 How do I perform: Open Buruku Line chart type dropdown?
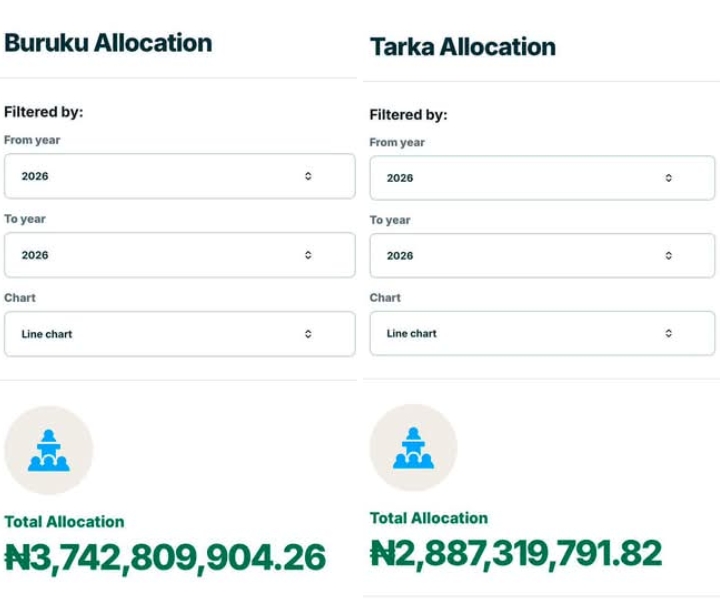(180, 334)
